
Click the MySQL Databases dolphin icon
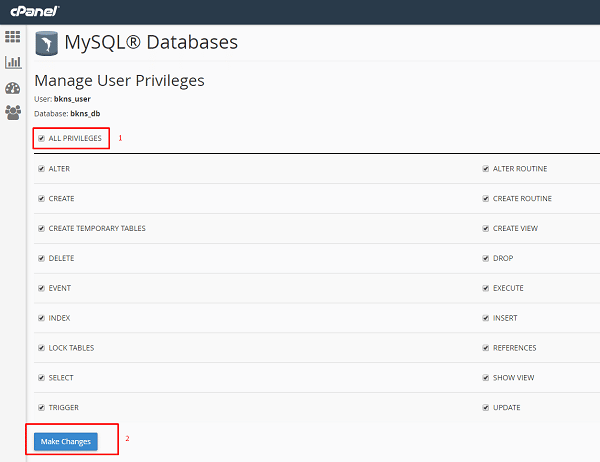pyautogui.click(x=47, y=43)
